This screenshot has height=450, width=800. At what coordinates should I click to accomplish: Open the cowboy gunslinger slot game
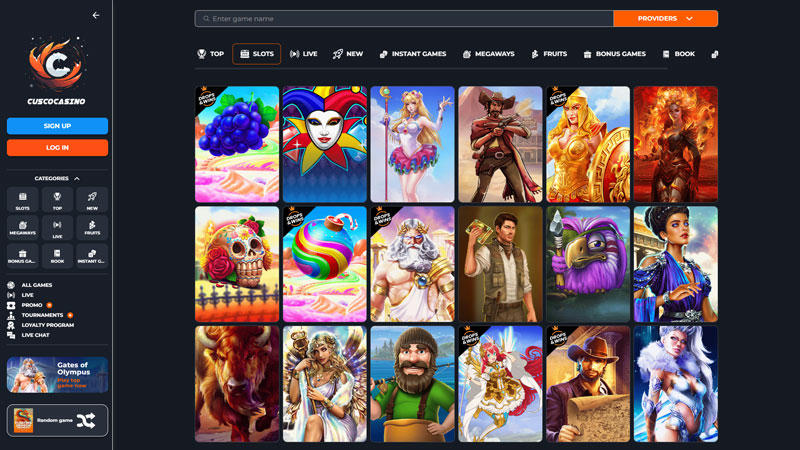coord(500,144)
